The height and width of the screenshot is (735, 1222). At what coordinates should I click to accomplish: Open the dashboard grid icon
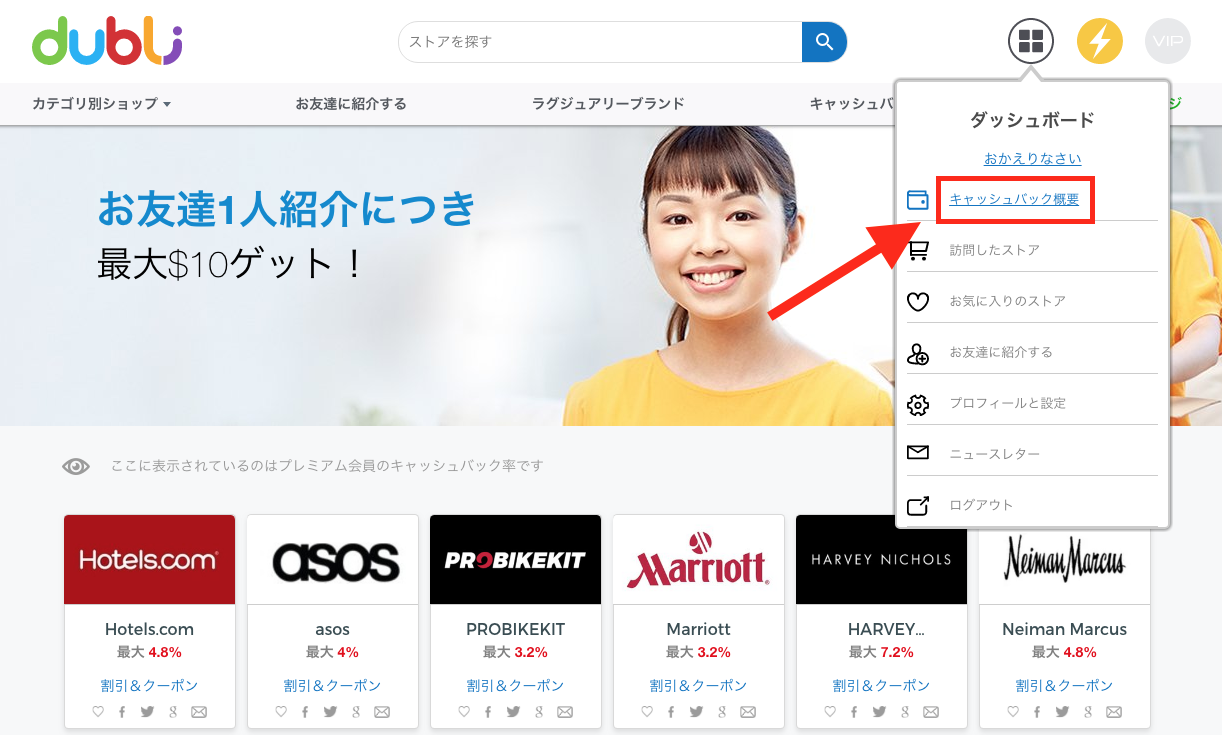[1031, 42]
